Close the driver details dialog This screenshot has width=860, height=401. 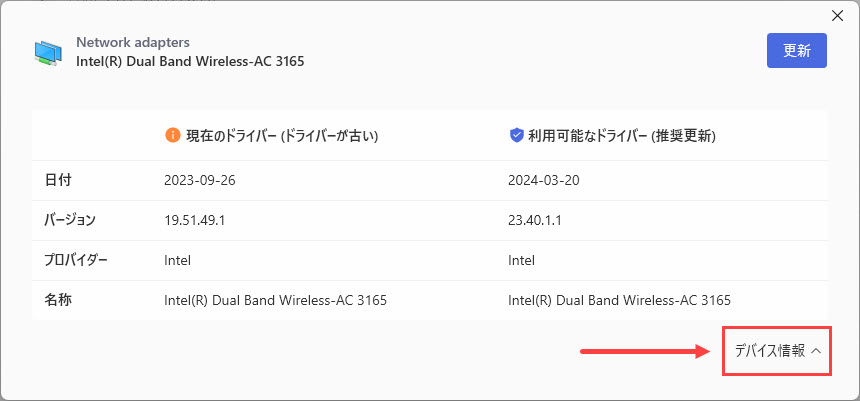(838, 16)
